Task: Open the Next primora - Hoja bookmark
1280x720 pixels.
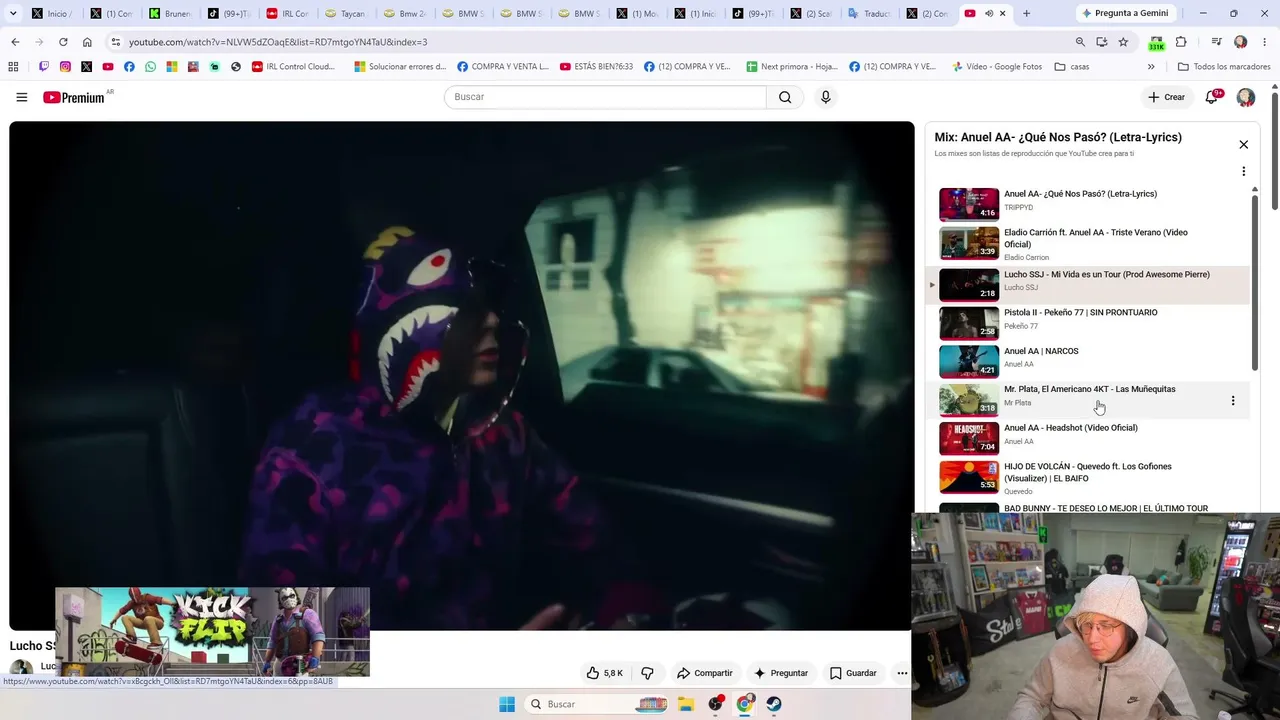Action: click(792, 67)
